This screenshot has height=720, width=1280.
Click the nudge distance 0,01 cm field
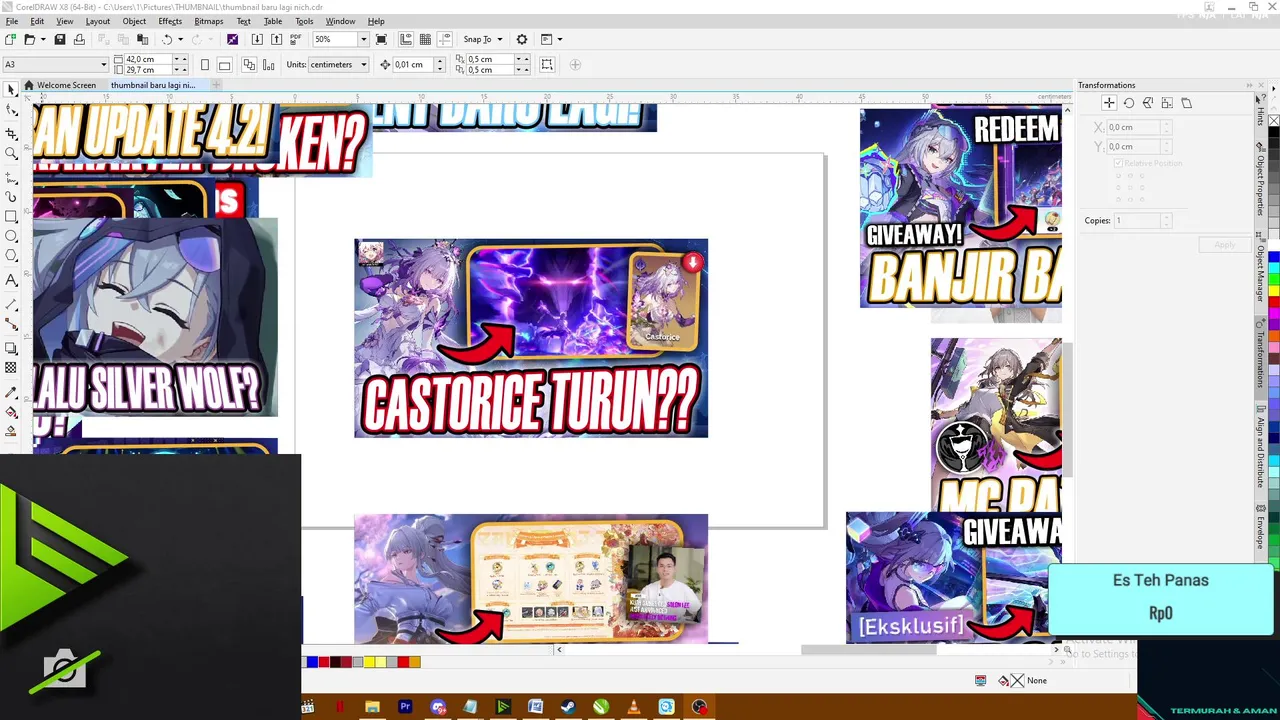414,65
